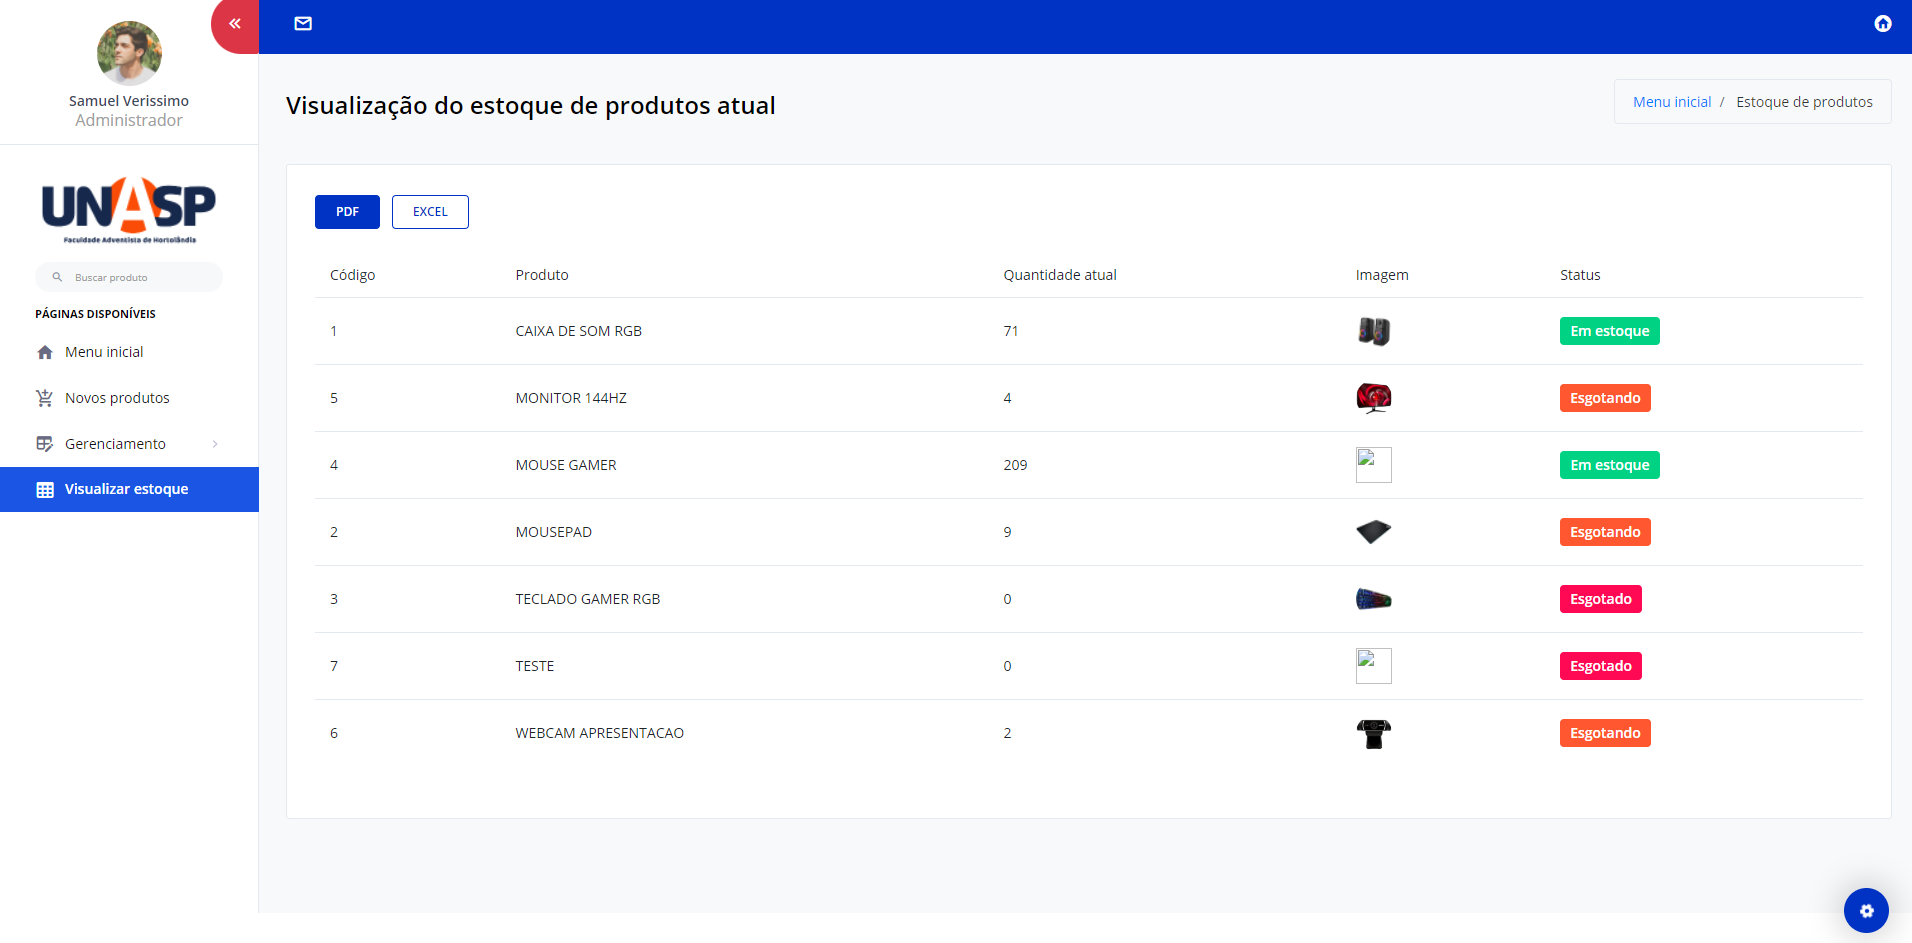
Task: Click the UNASP logo
Action: click(x=129, y=208)
